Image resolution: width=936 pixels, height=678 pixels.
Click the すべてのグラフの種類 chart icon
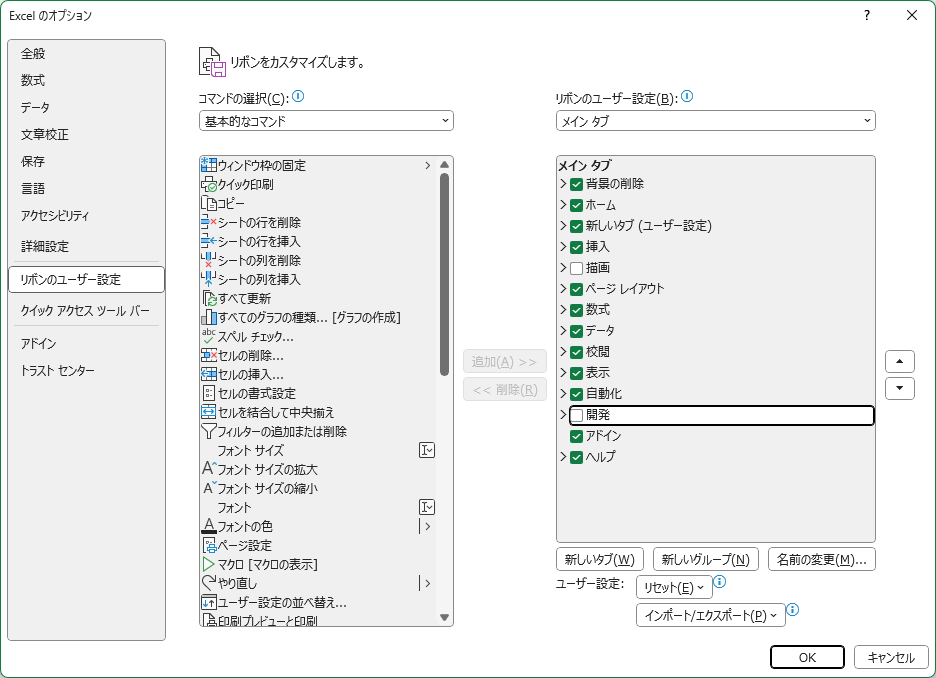coord(208,318)
